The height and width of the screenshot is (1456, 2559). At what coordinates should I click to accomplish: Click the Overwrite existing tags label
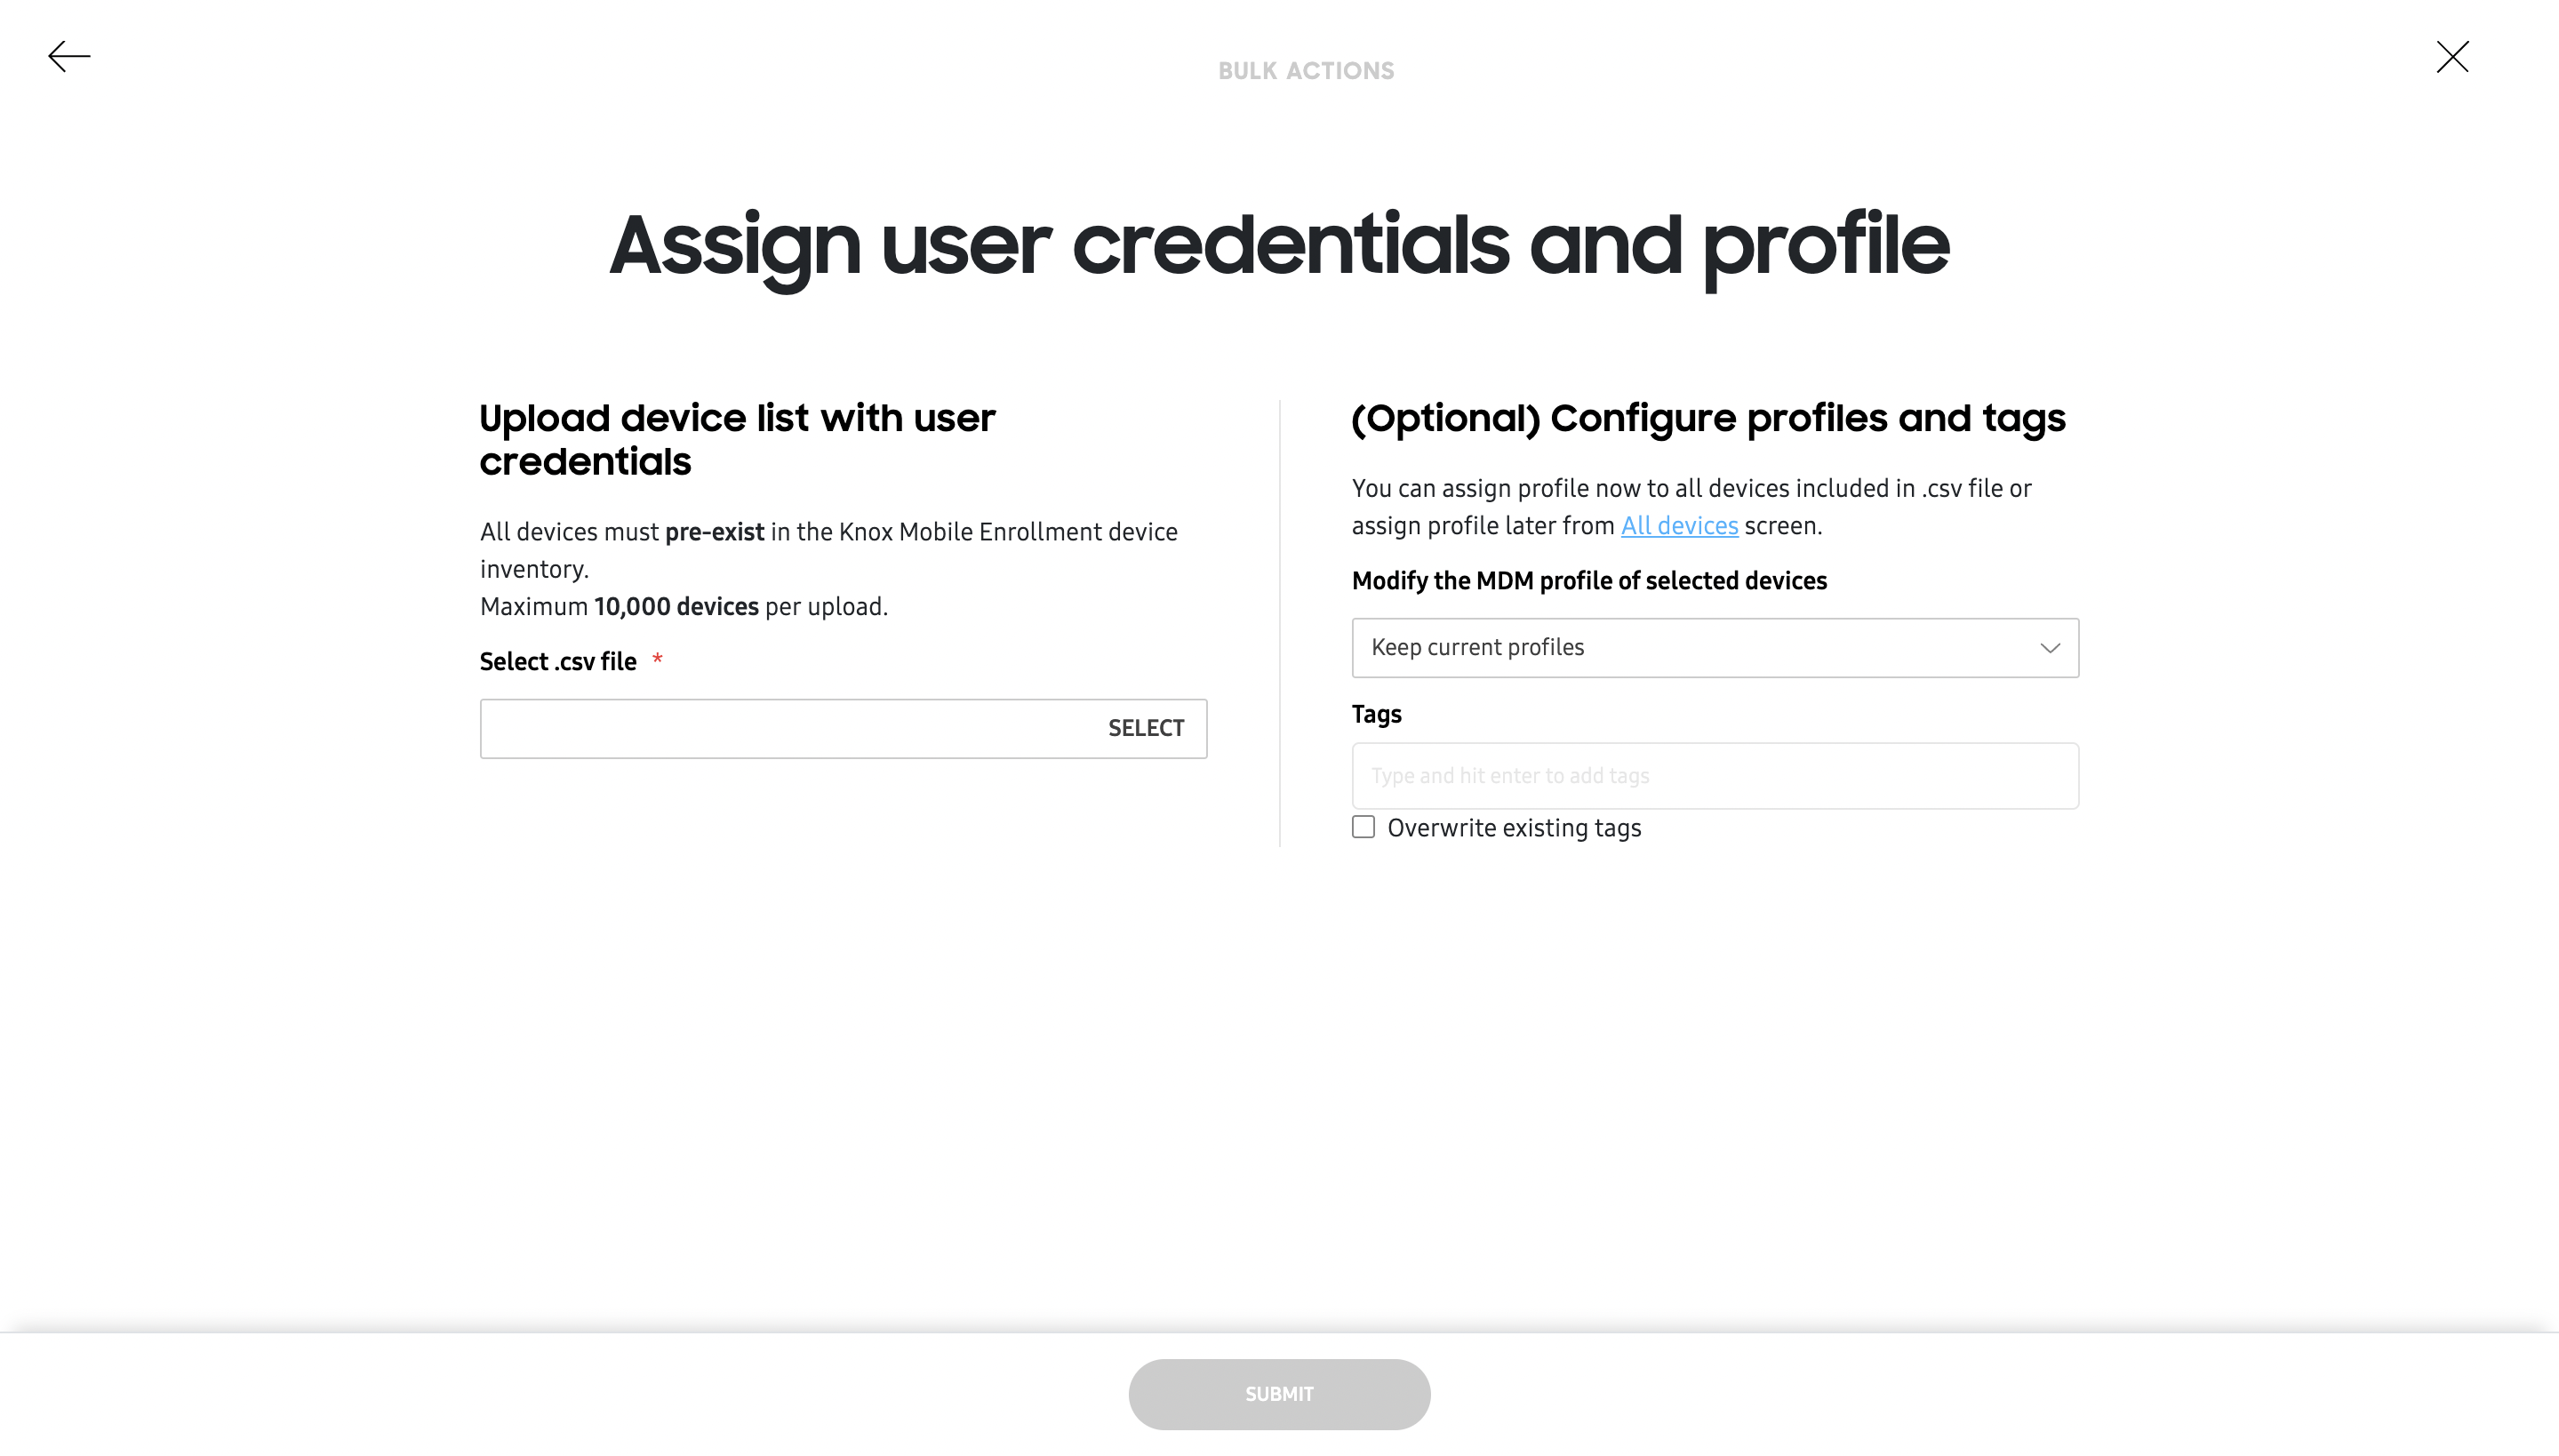pos(1514,828)
